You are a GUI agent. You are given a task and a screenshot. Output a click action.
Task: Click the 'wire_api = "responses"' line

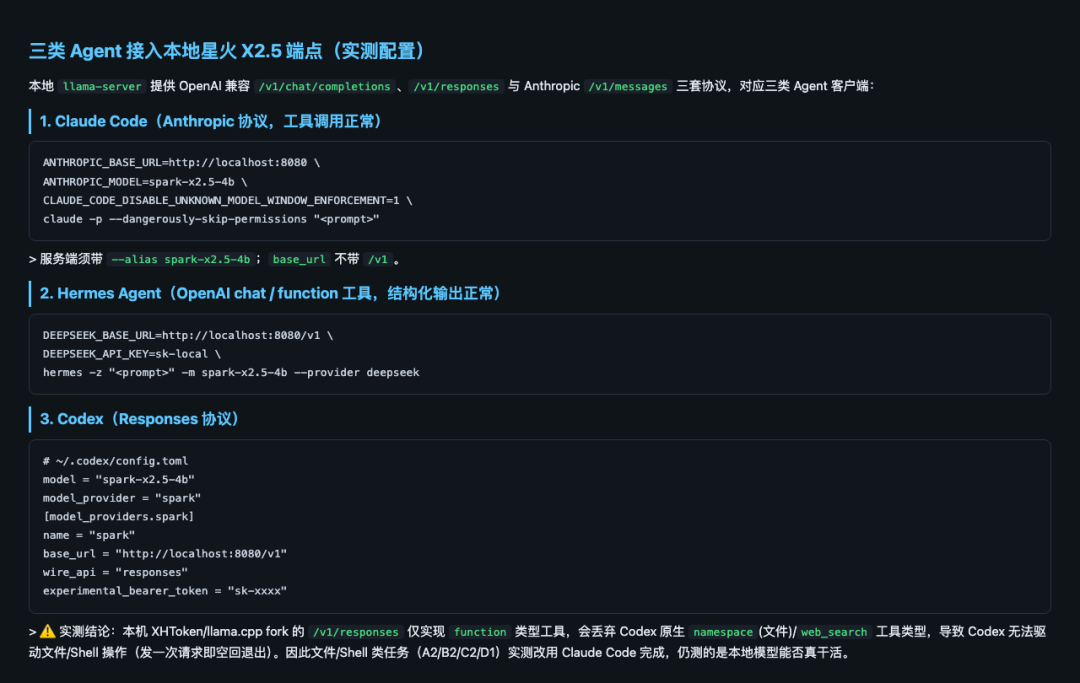click(115, 572)
